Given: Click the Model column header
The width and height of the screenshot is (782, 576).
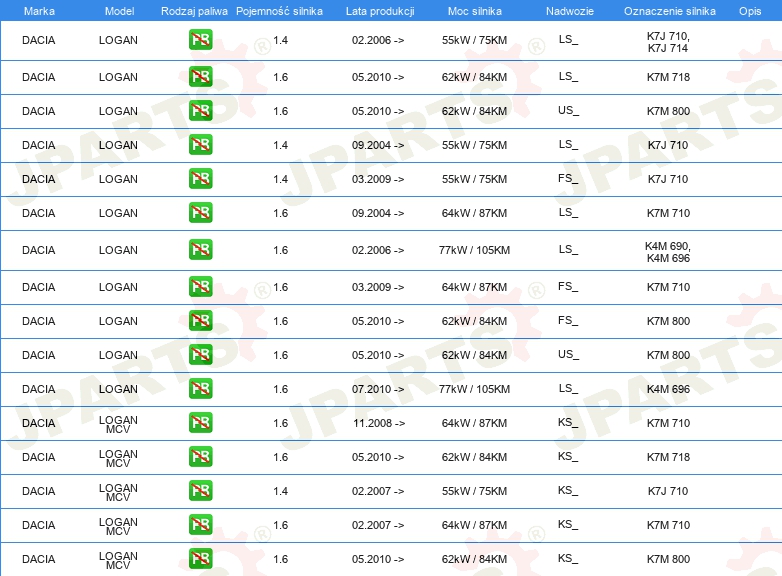Looking at the screenshot, I should [119, 11].
